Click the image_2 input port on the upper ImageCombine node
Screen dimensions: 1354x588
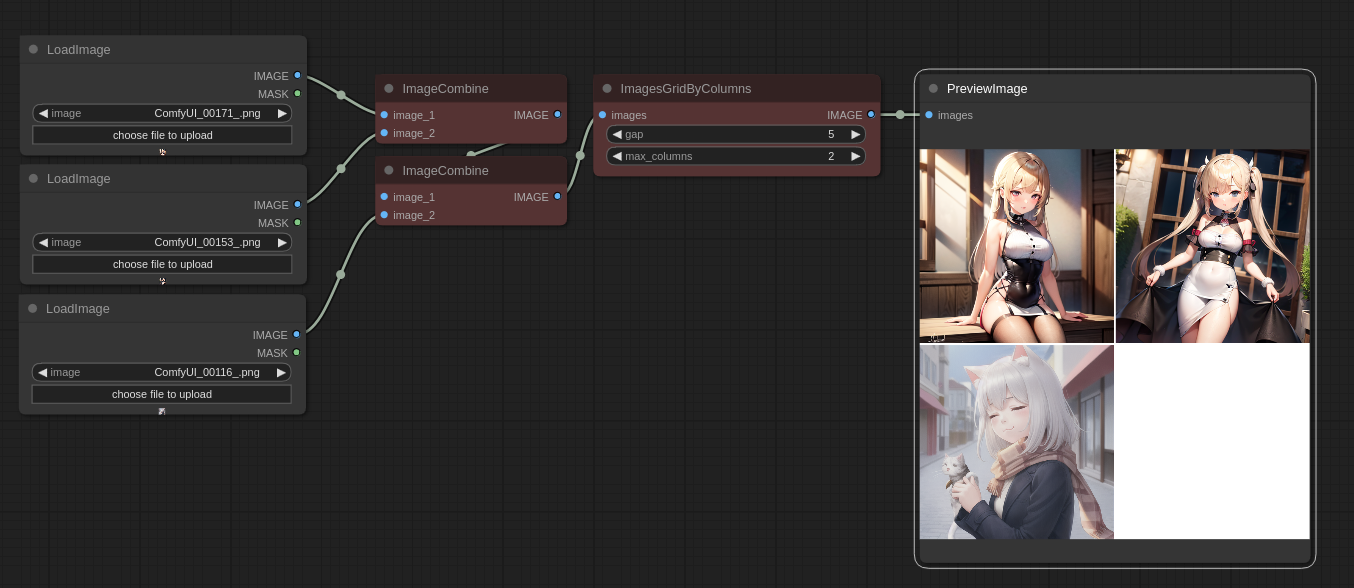384,132
